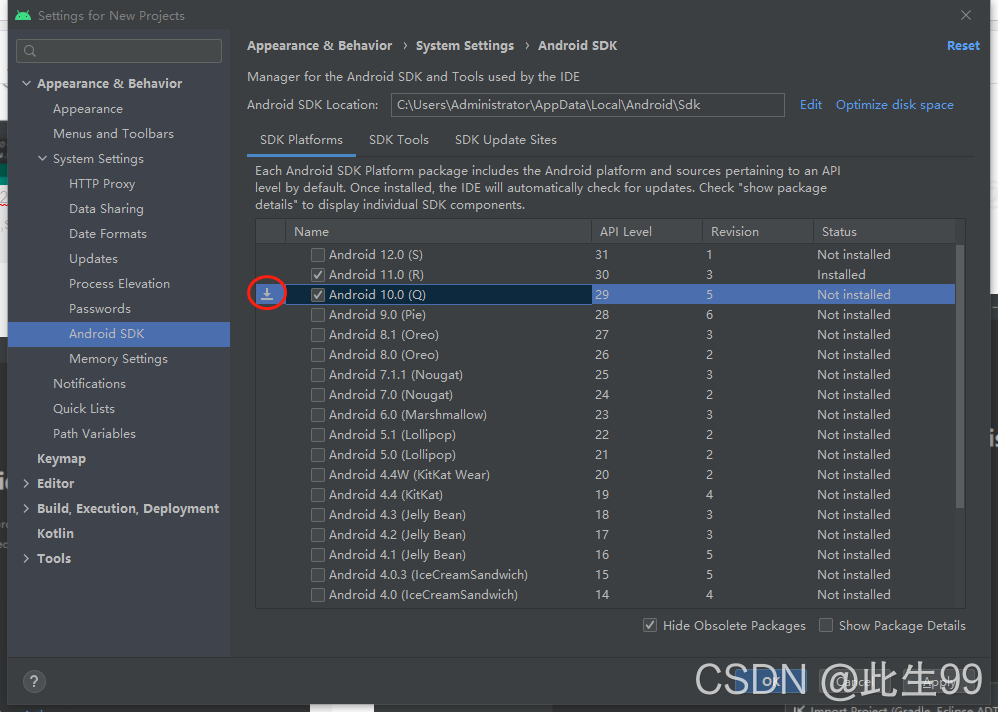This screenshot has height=712, width=998.
Task: Click Edit next to SDK location
Action: (810, 105)
